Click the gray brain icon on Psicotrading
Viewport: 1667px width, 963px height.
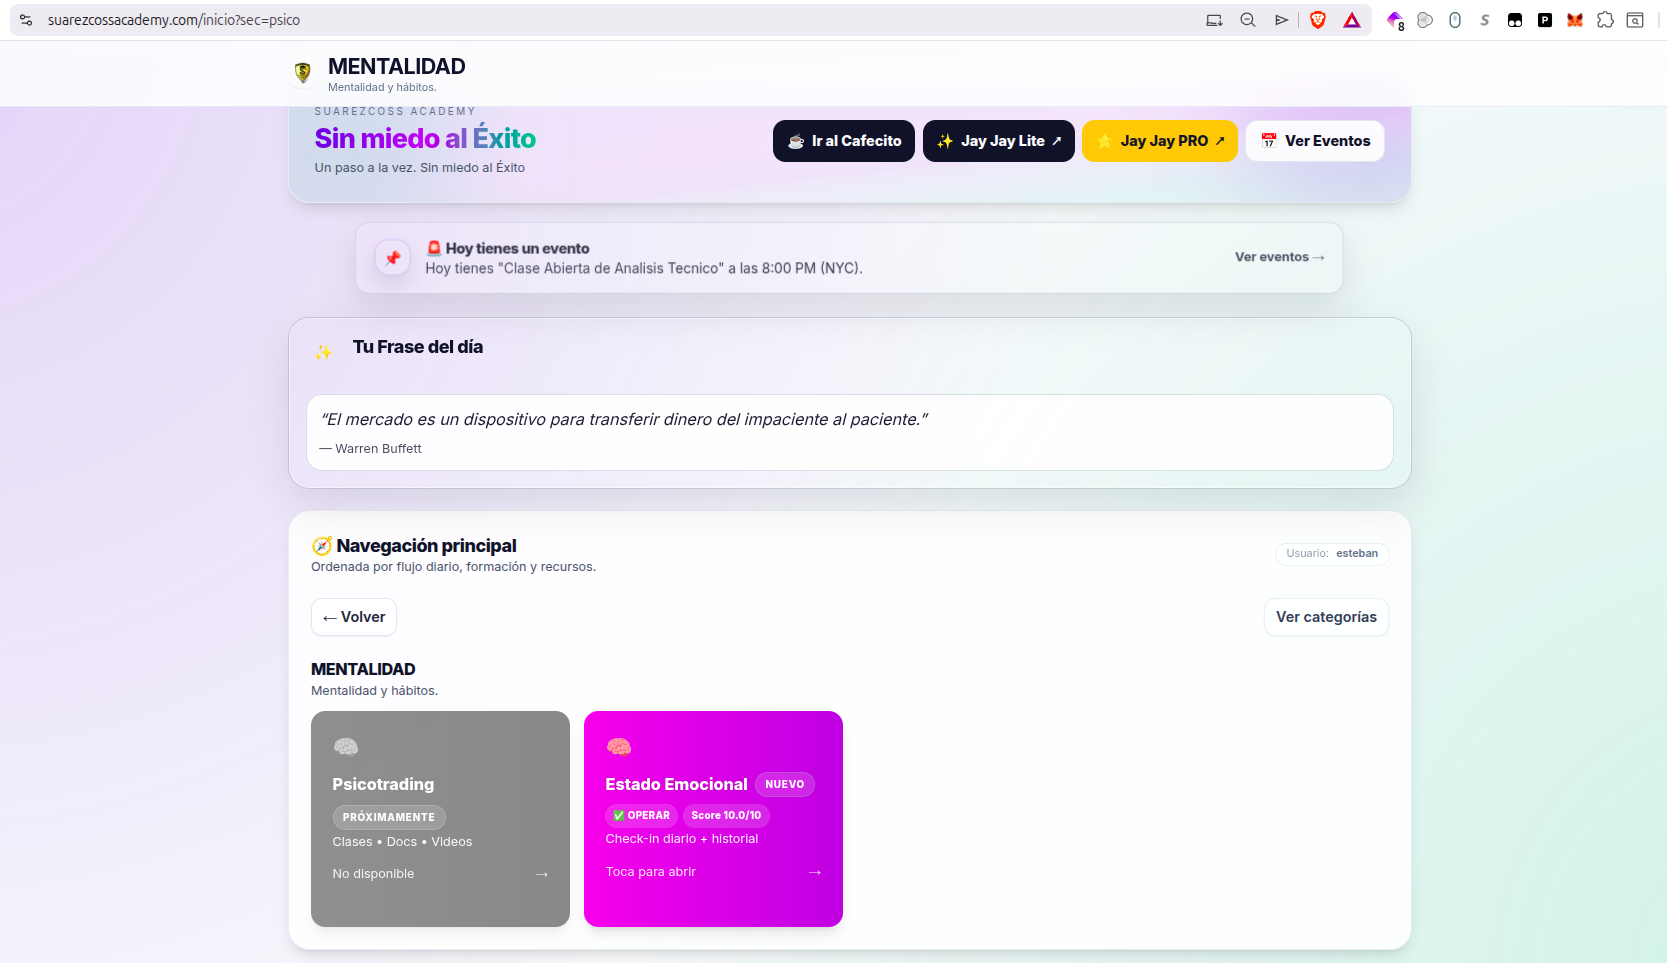(346, 745)
